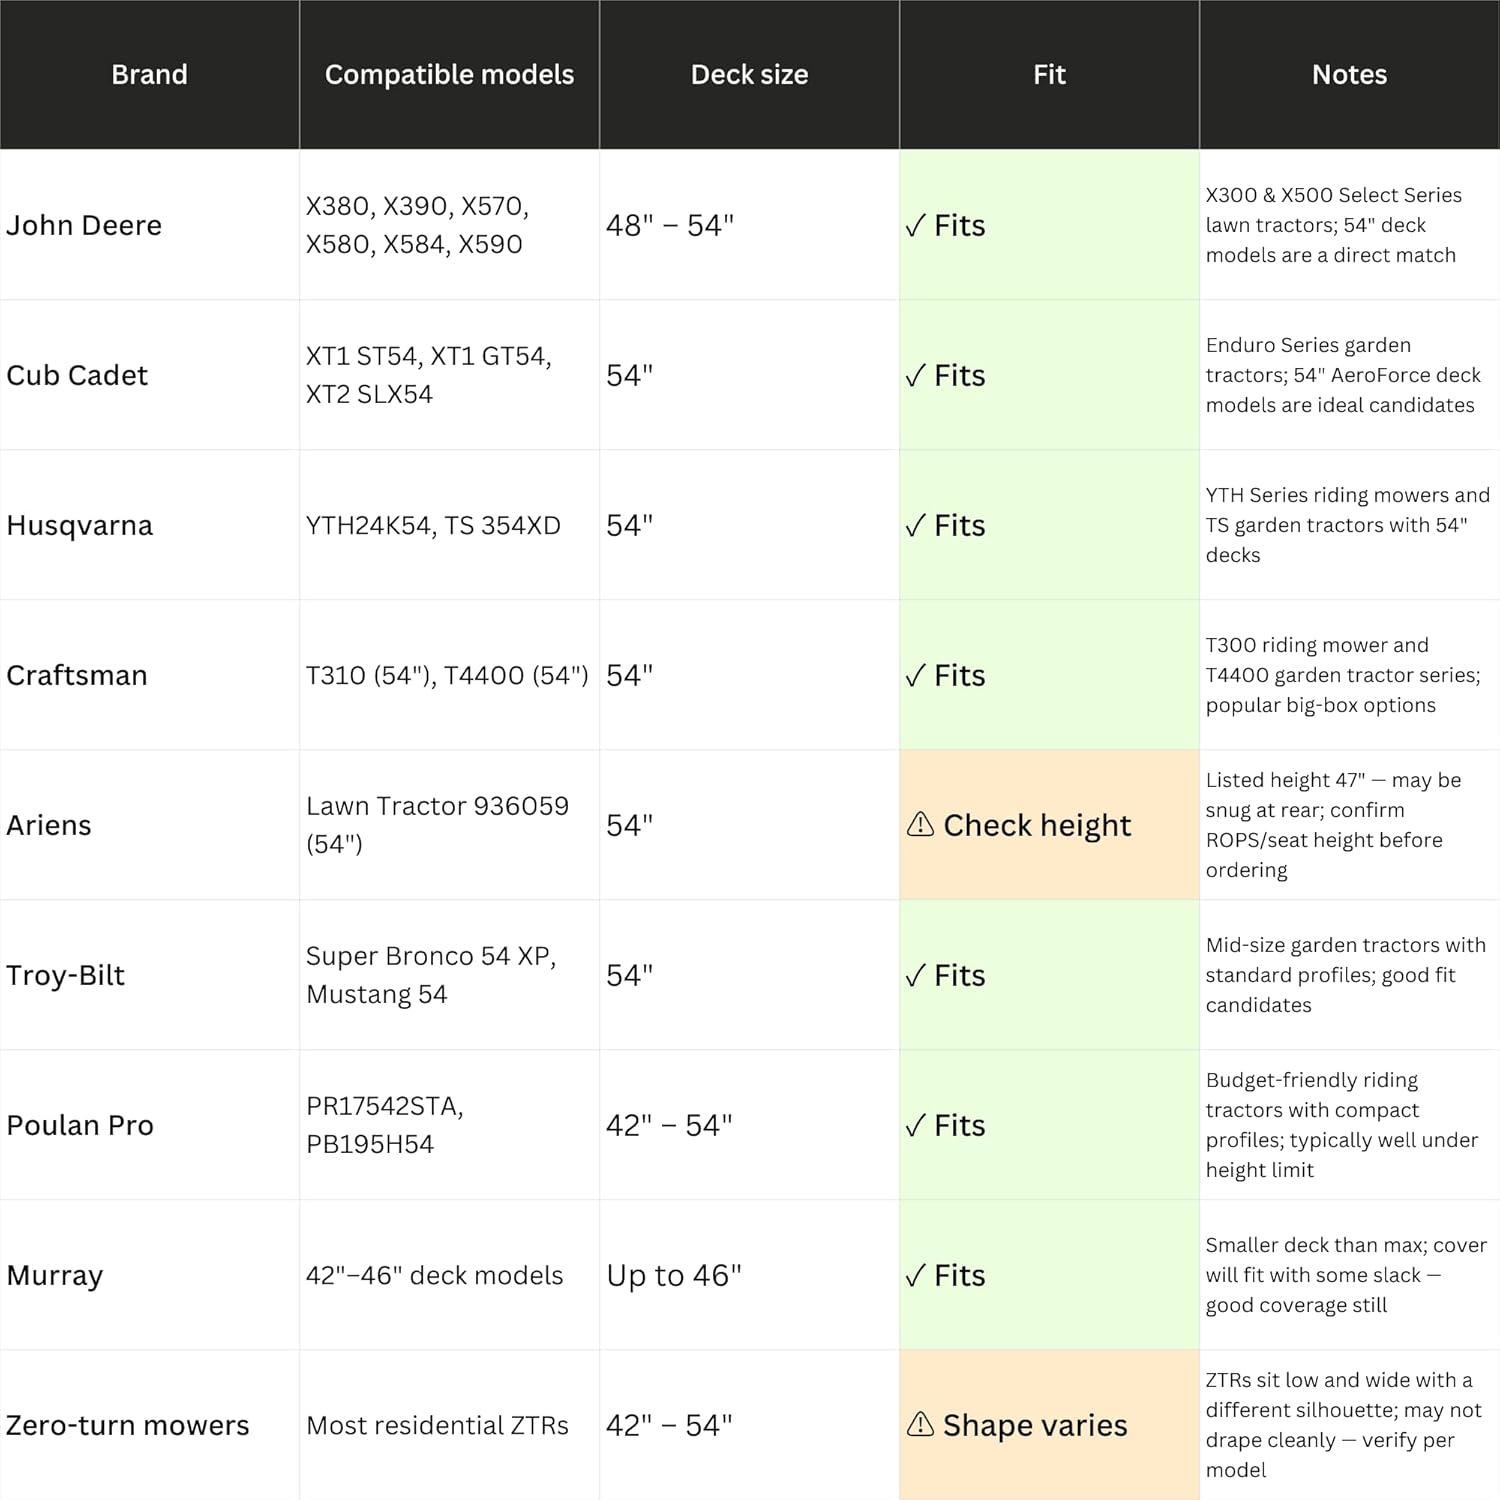Click the Deck size column header

749,75
